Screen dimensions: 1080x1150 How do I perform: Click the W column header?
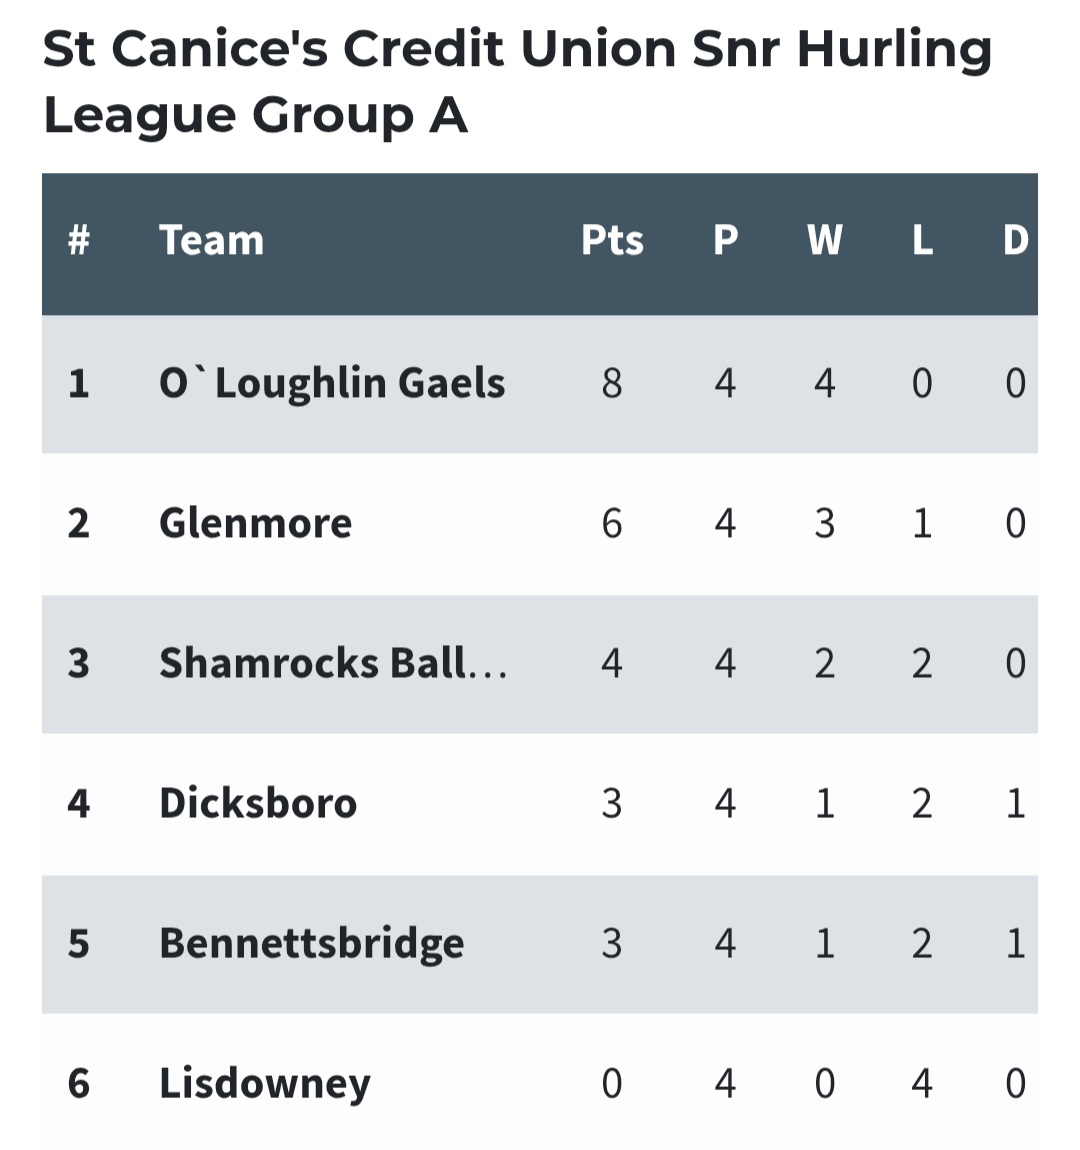click(x=824, y=240)
